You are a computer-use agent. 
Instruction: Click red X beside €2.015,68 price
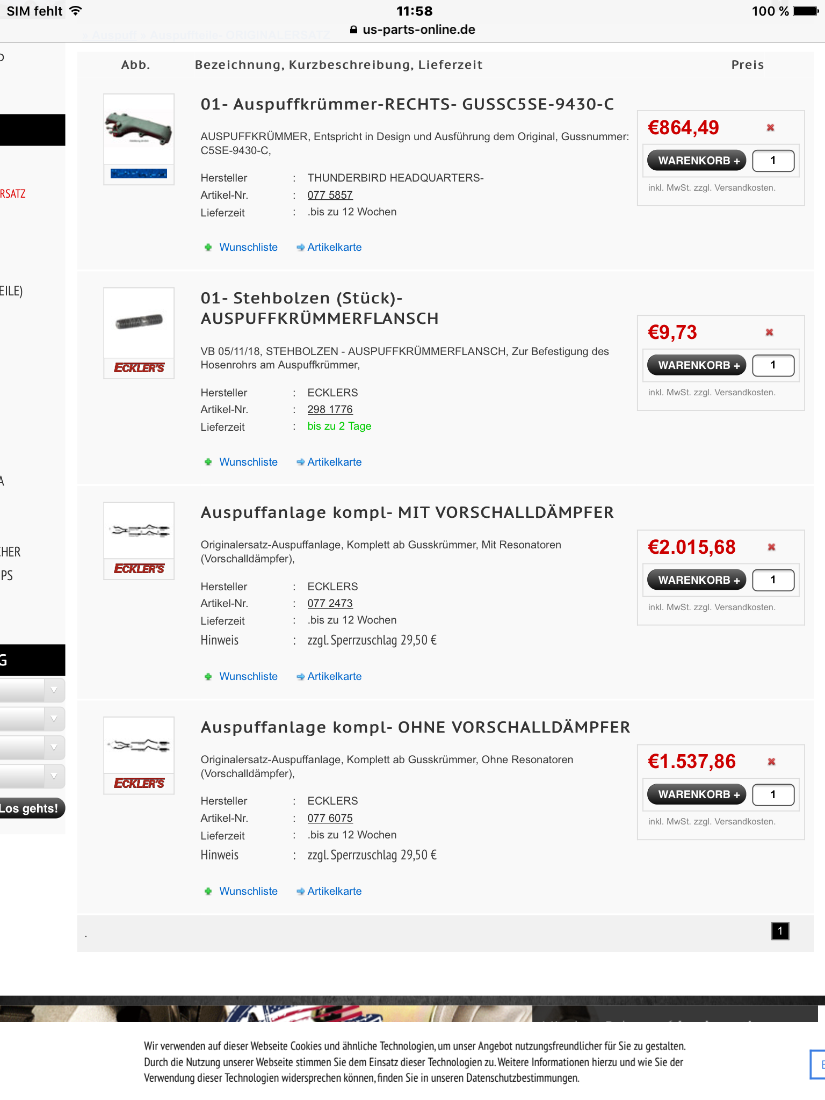[x=771, y=547]
